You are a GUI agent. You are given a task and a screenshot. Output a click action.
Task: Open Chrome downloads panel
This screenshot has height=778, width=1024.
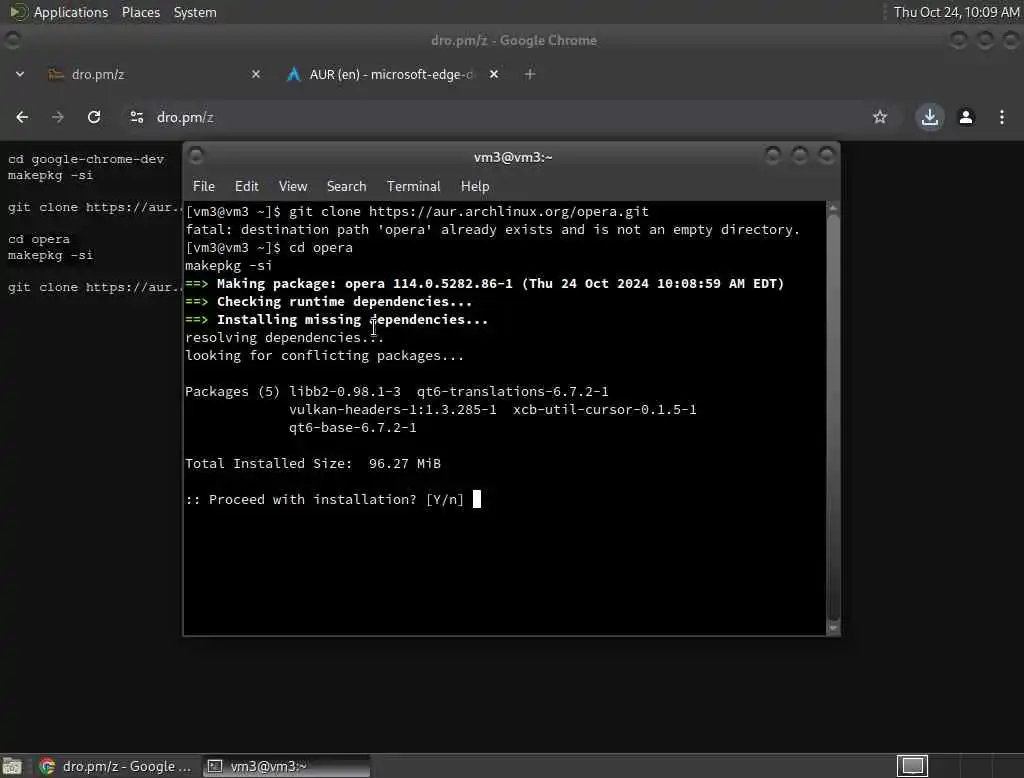point(930,117)
